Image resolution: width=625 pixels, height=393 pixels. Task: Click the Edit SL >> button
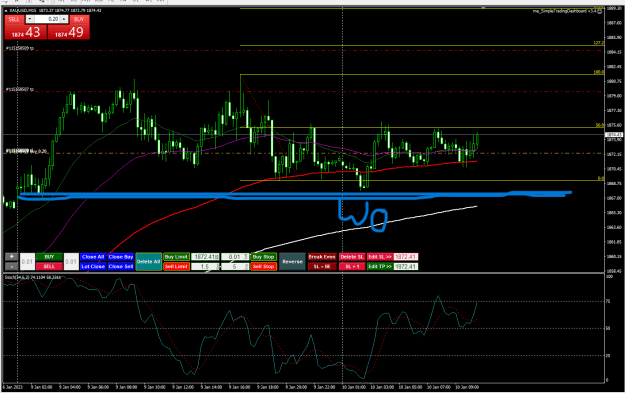point(380,257)
